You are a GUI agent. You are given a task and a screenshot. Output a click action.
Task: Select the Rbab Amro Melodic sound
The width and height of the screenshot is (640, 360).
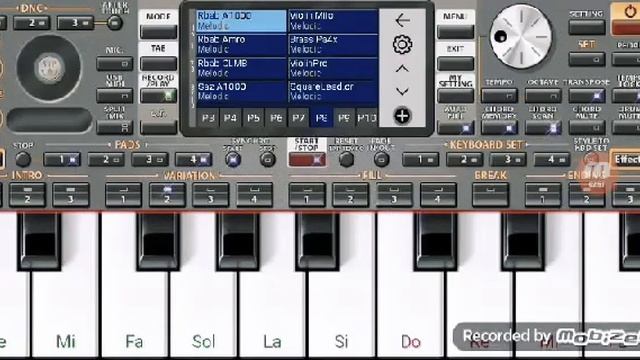(x=241, y=44)
